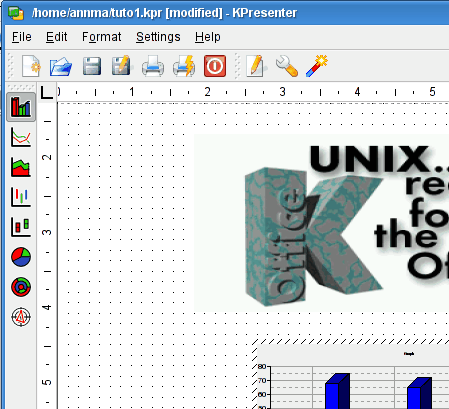
Task: Select the line chart type
Action: tap(21, 137)
